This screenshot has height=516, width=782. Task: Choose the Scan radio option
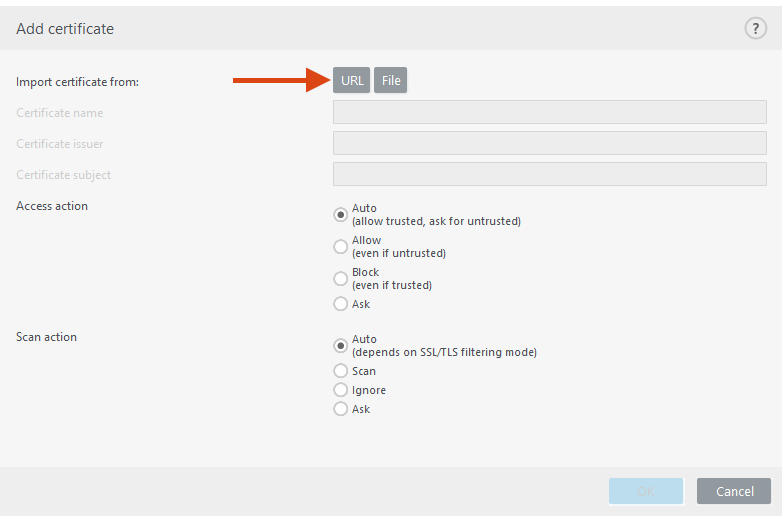click(x=341, y=371)
